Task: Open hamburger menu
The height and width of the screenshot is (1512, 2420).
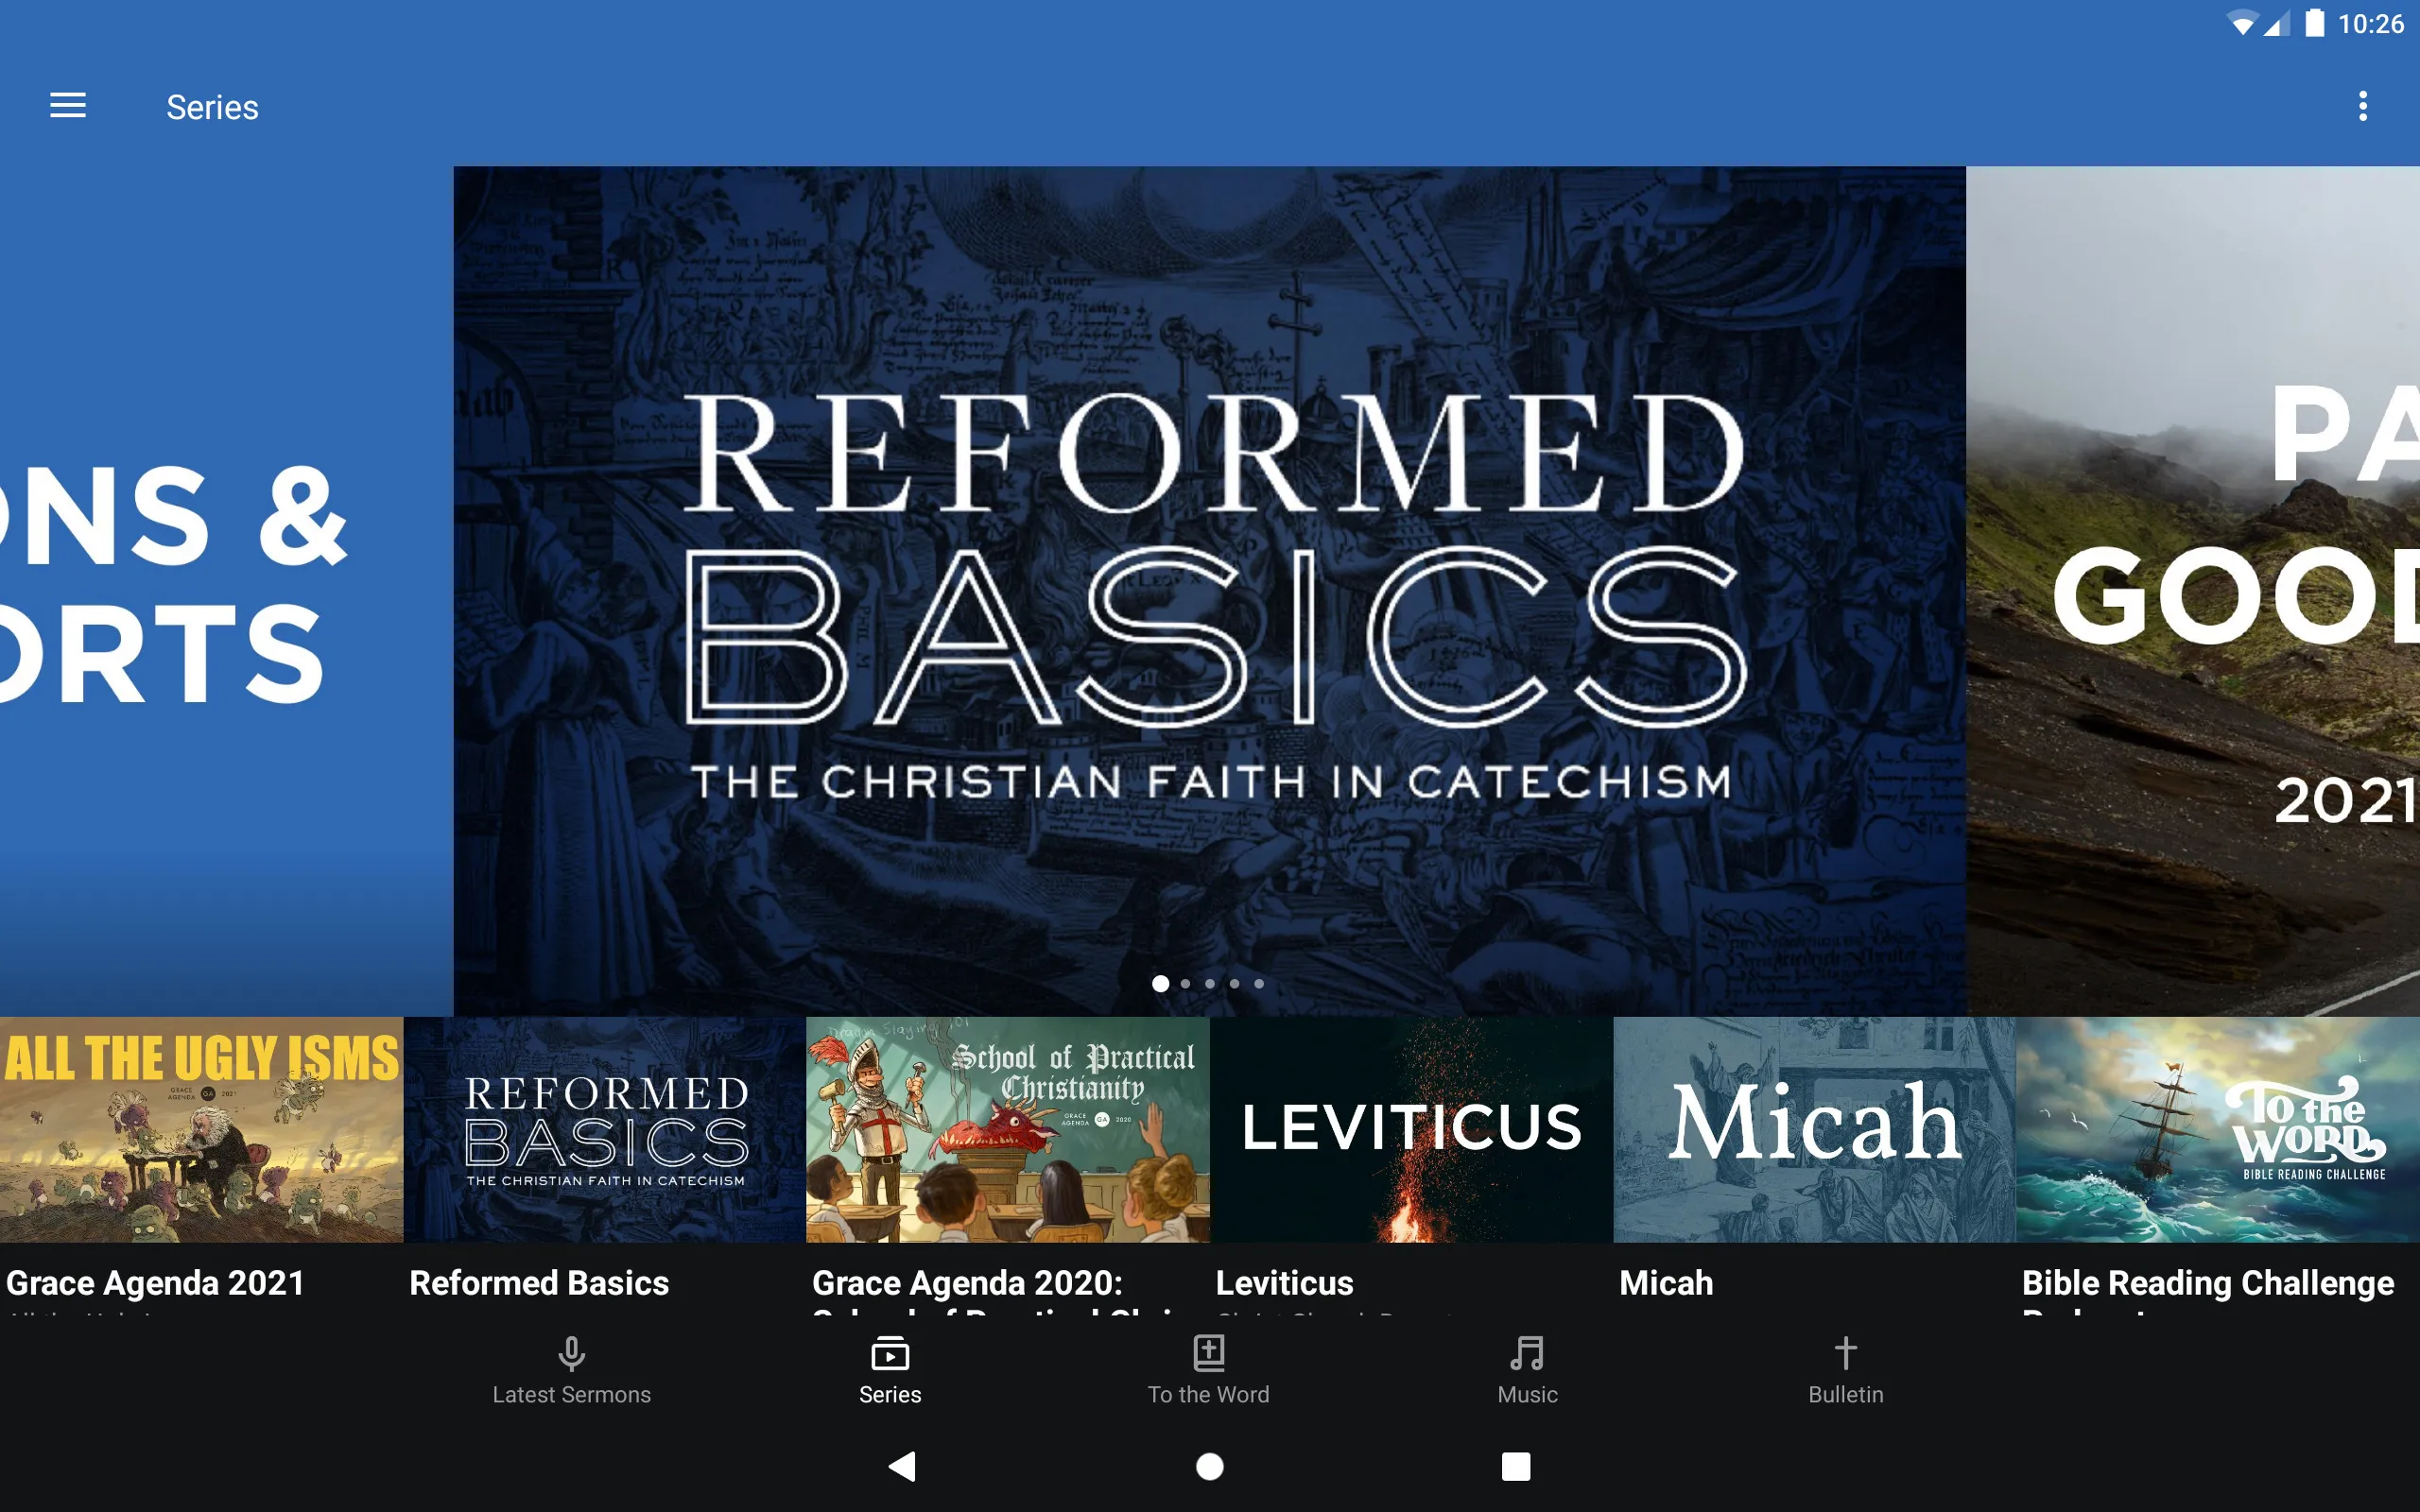Action: pos(68,105)
